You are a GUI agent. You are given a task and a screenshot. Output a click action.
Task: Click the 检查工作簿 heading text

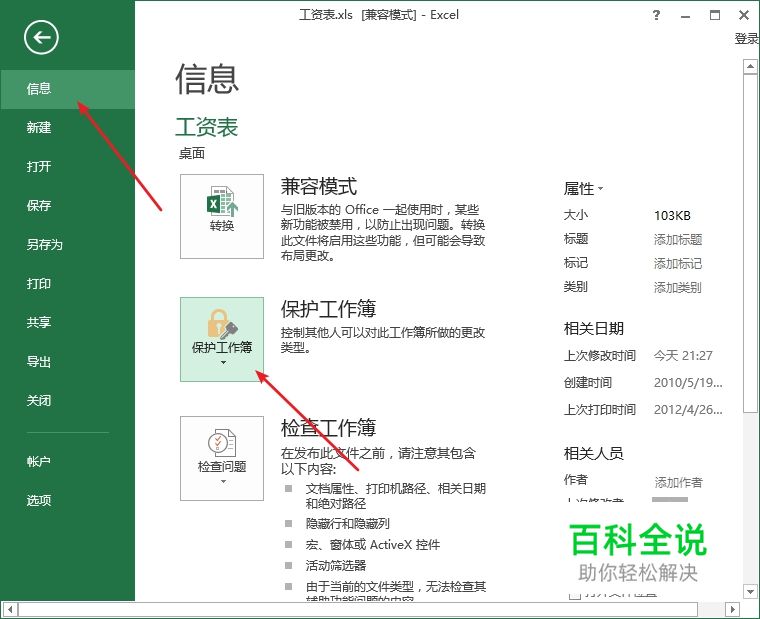[329, 428]
